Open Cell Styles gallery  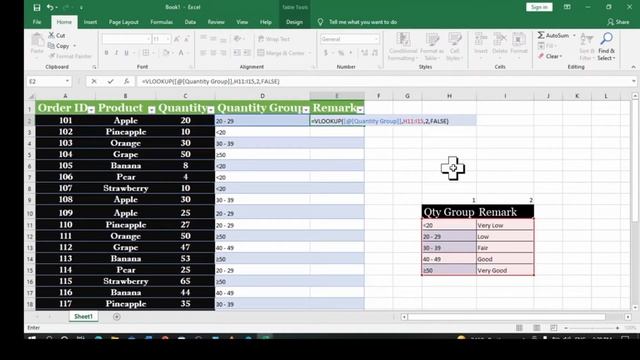[454, 46]
